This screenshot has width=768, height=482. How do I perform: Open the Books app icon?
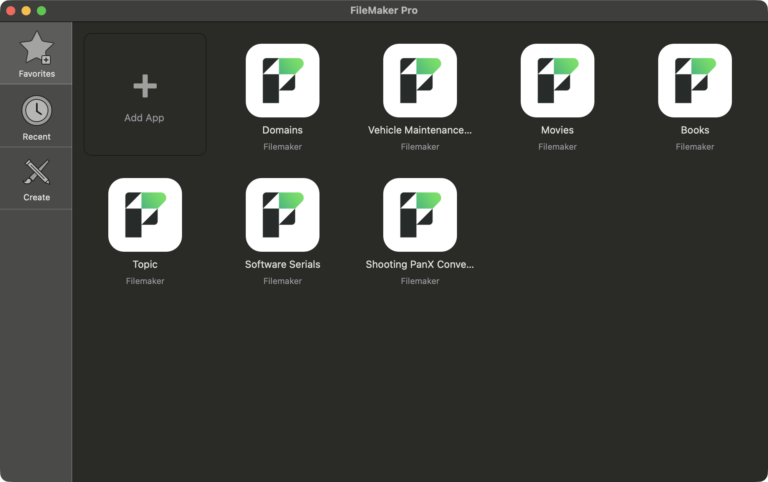point(695,80)
